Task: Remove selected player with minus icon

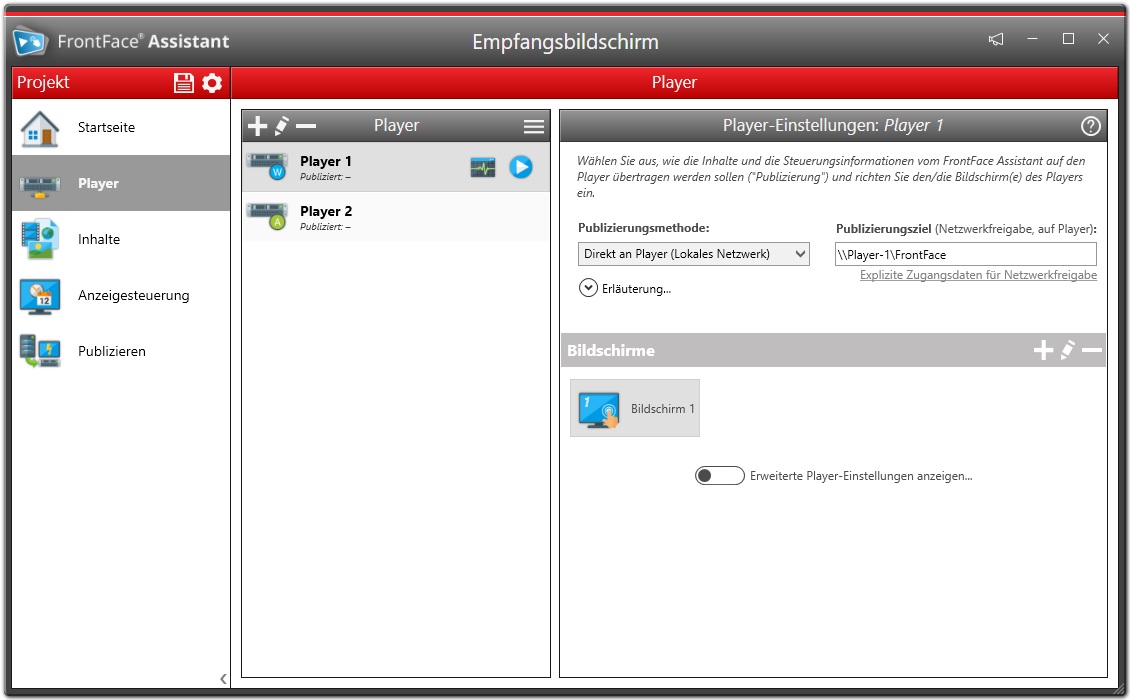Action: pyautogui.click(x=306, y=126)
